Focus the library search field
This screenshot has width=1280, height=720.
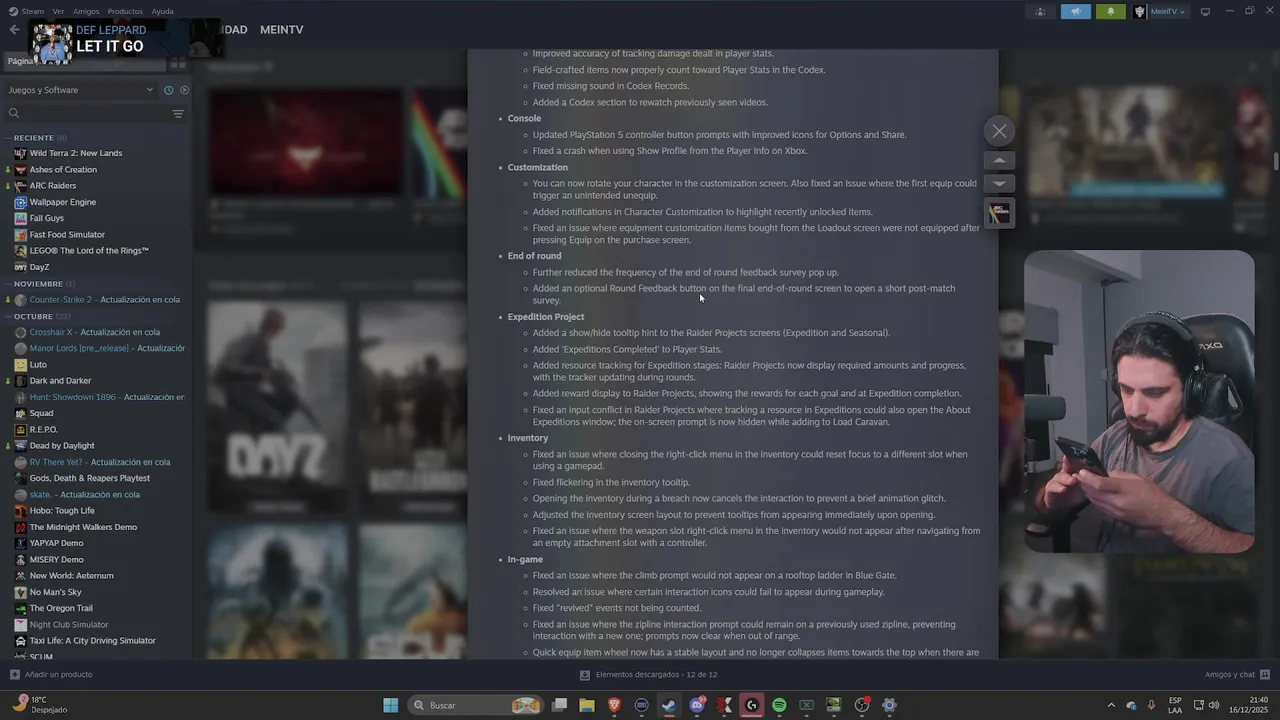[88, 114]
